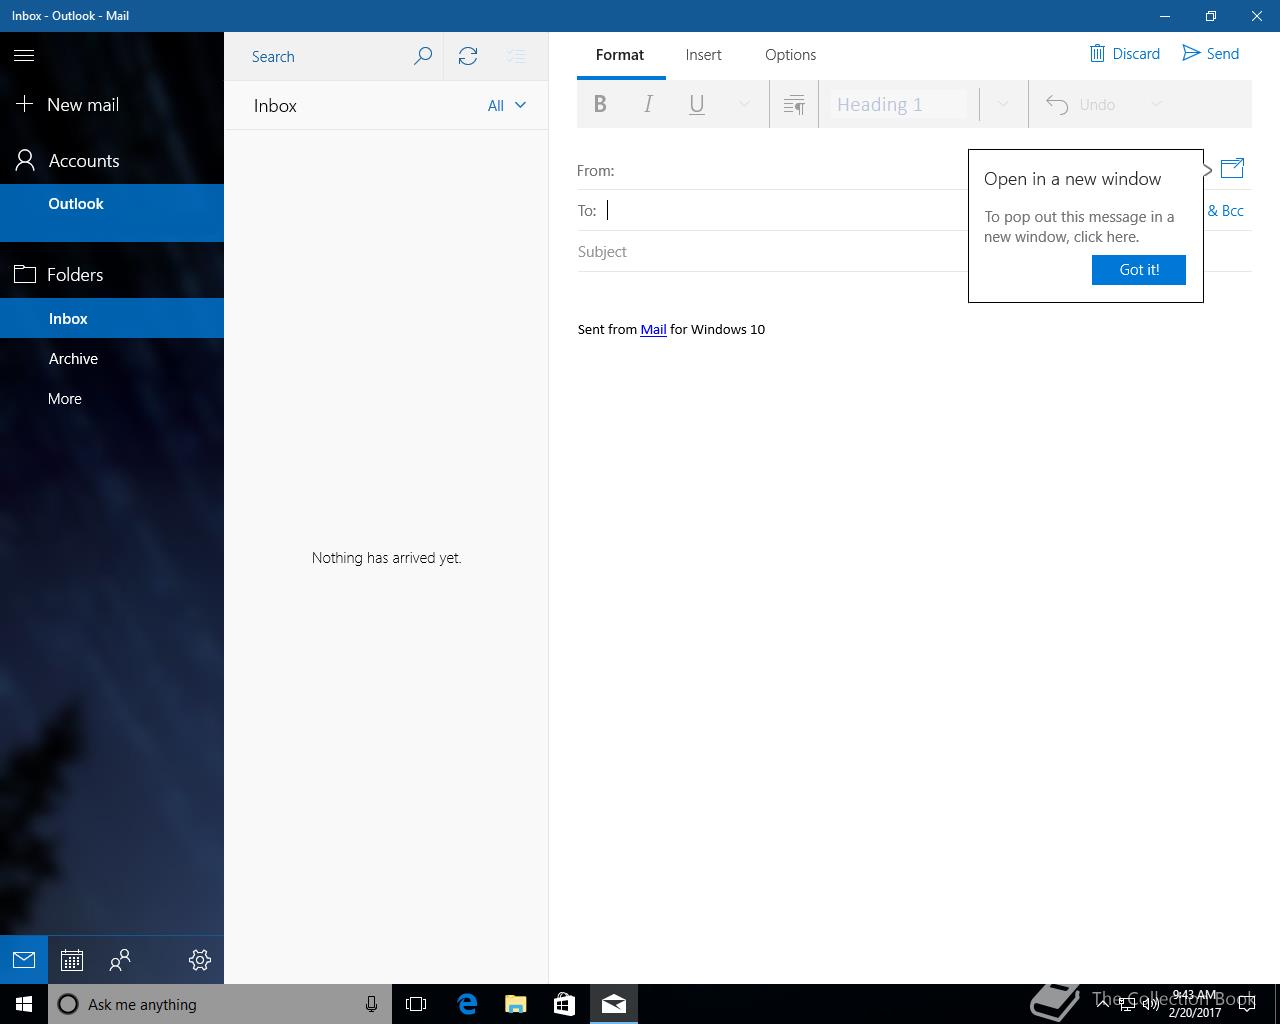This screenshot has height=1024, width=1280.
Task: Dismiss tip with Got it! button
Action: (1139, 270)
